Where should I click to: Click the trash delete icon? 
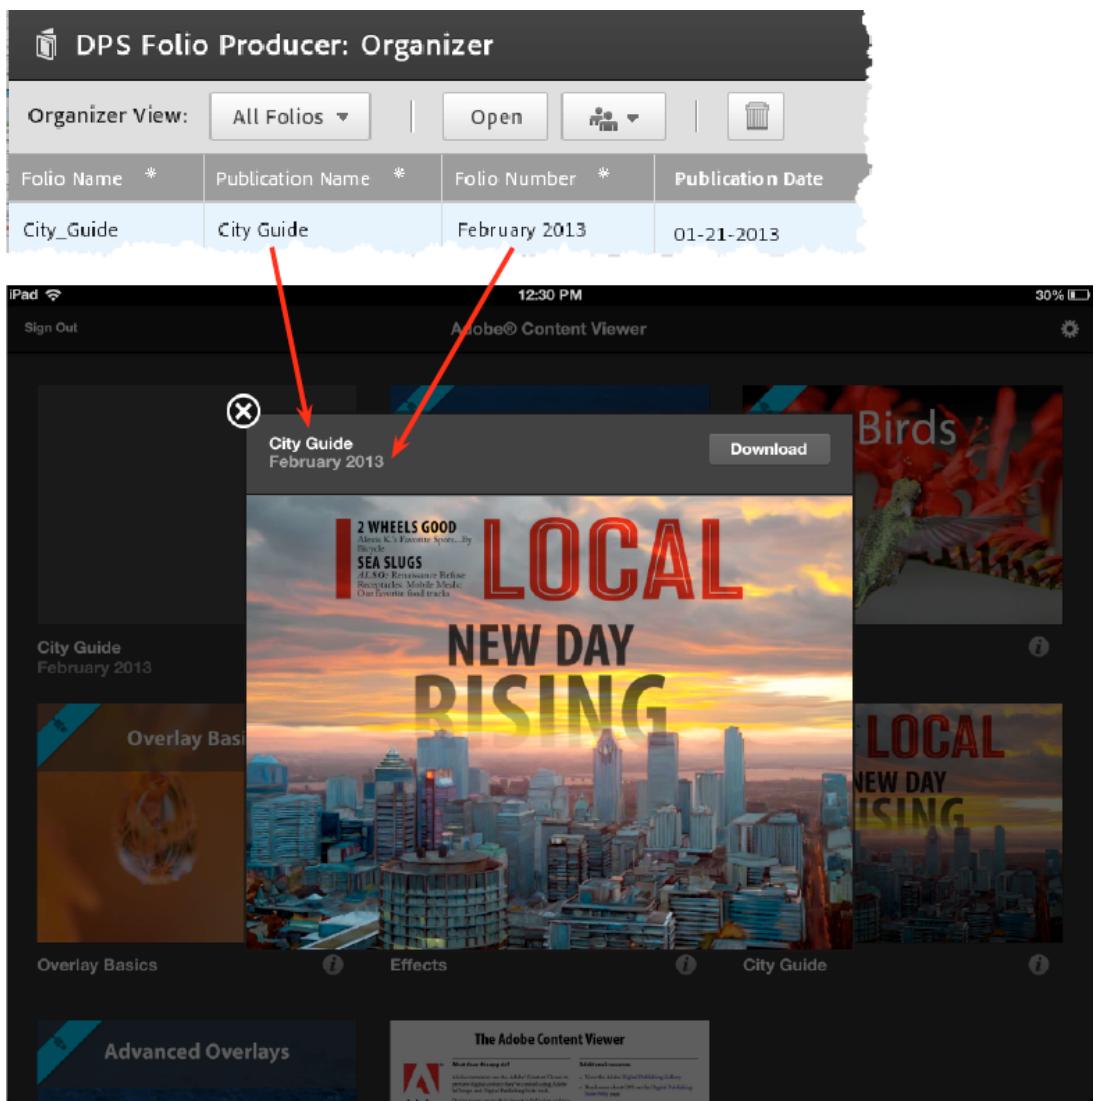pyautogui.click(x=756, y=117)
